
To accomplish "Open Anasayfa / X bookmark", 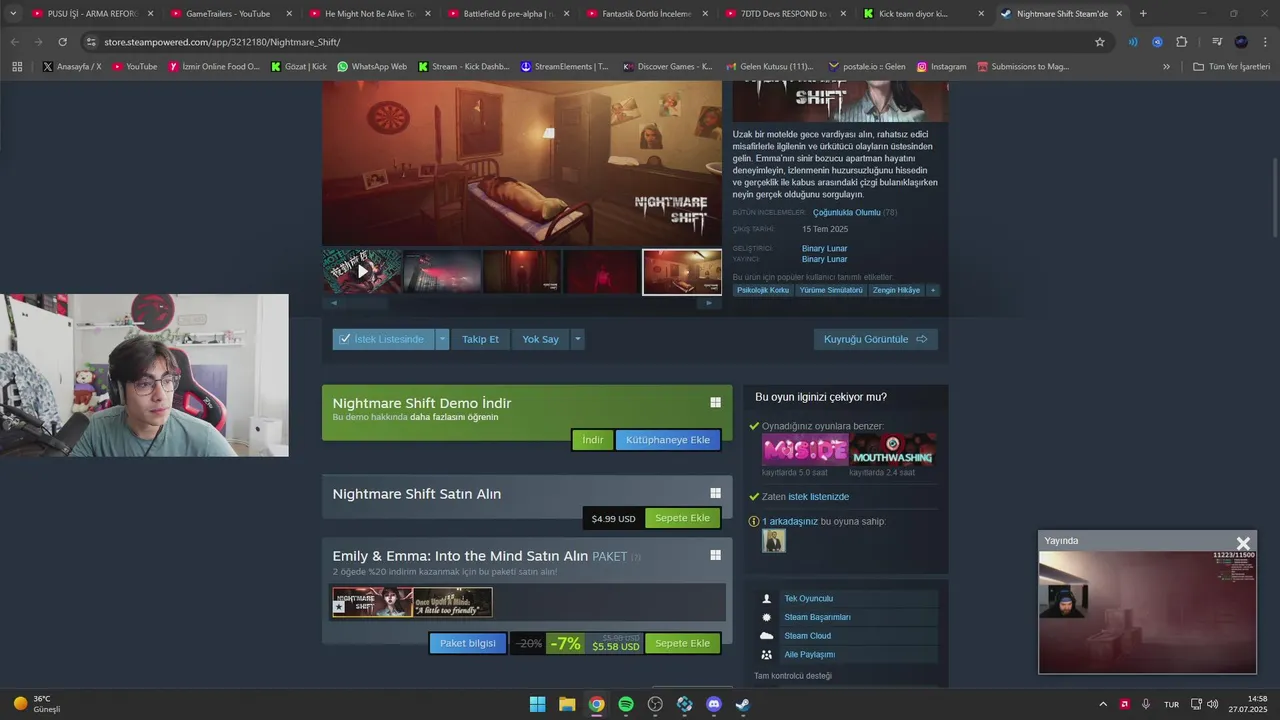I will pos(72,66).
